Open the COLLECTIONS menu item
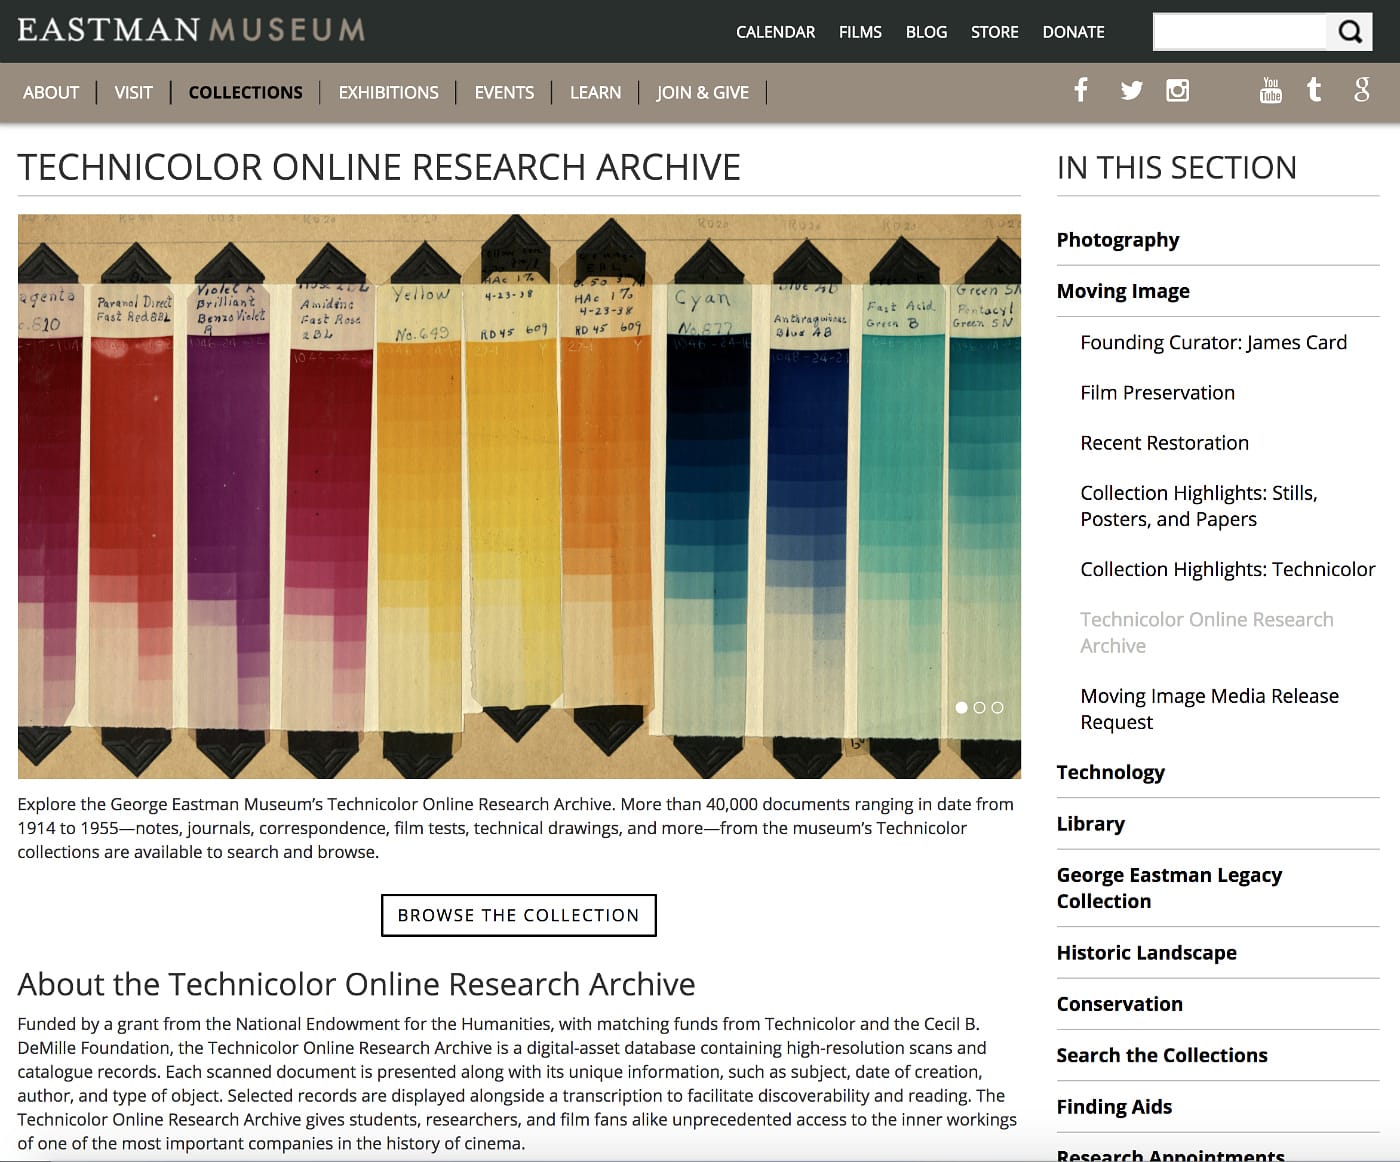Image resolution: width=1400 pixels, height=1162 pixels. pos(245,92)
